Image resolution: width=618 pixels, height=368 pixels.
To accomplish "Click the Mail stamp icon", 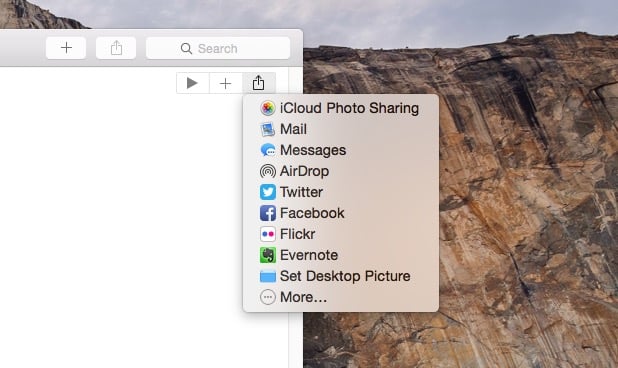I will tap(268, 129).
